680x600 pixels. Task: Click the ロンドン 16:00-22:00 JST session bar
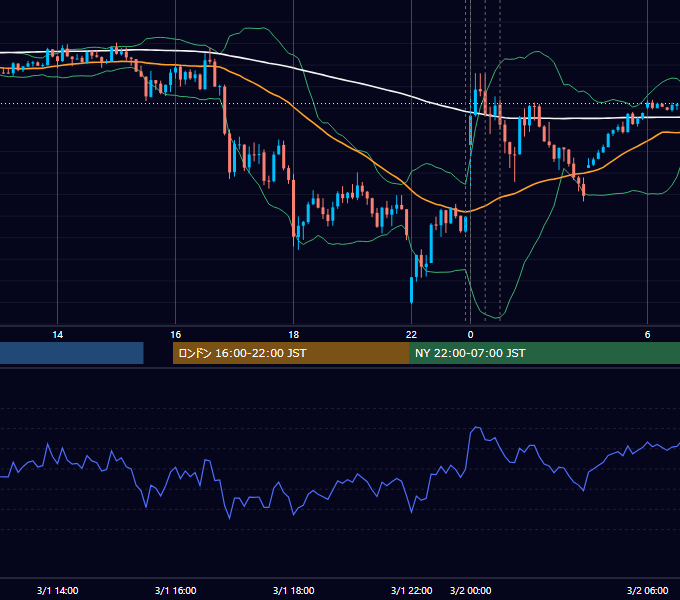[x=291, y=353]
